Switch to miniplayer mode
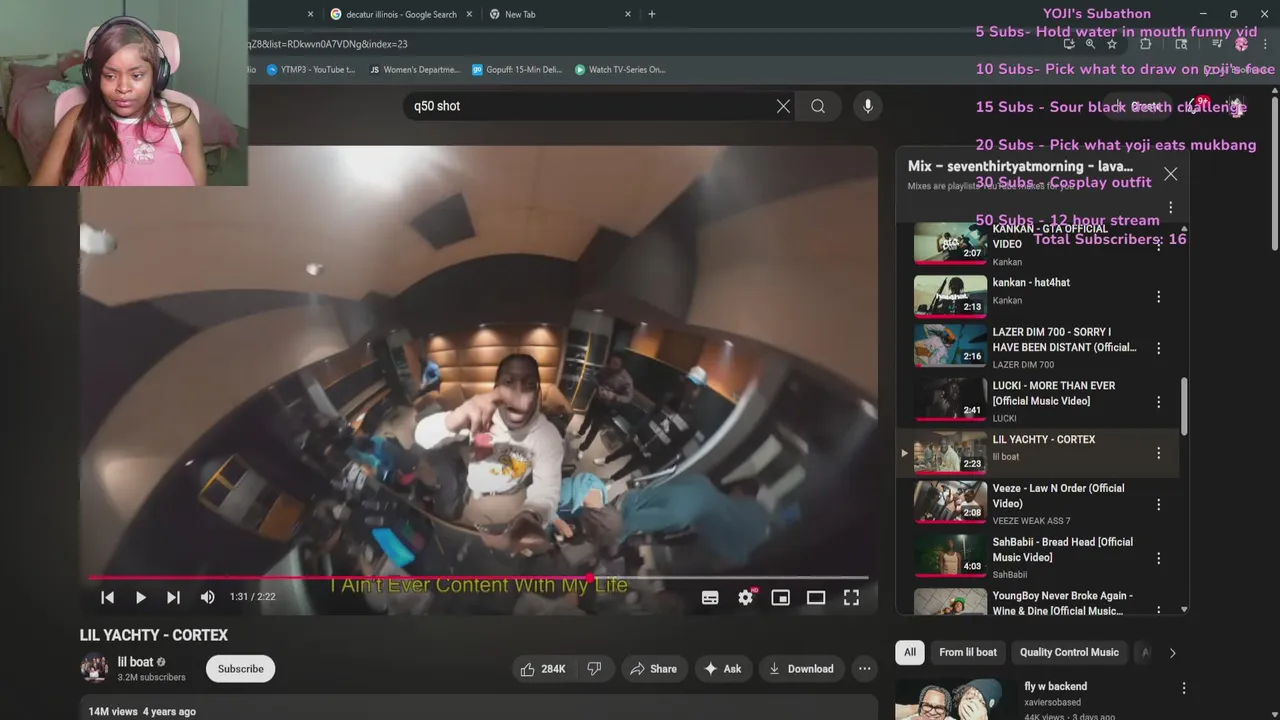This screenshot has height=720, width=1280. coord(781,597)
